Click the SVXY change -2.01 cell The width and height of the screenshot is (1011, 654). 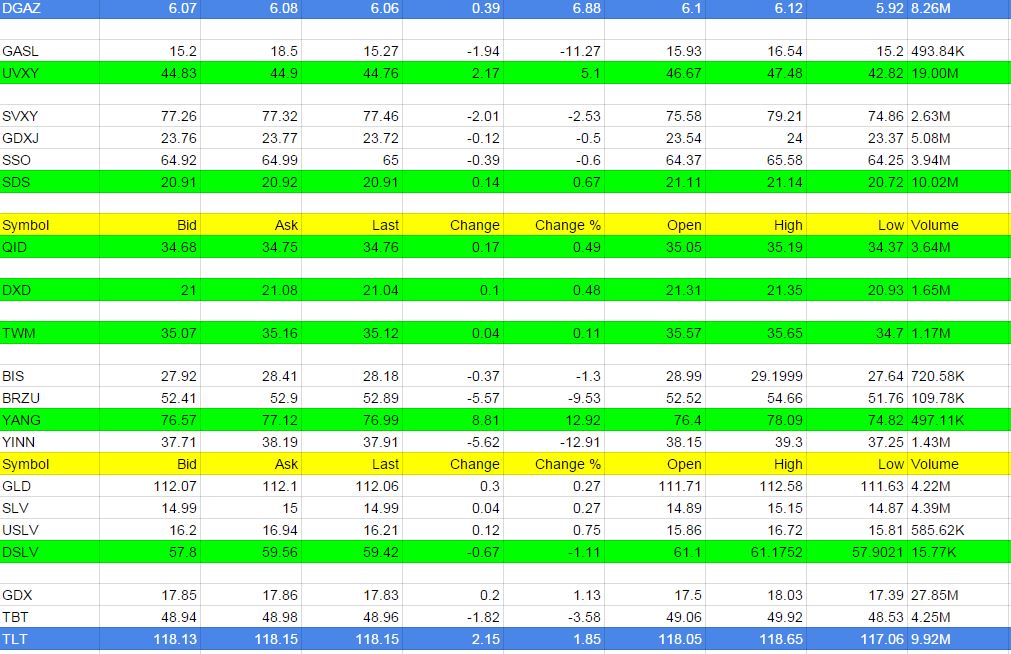pyautogui.click(x=453, y=116)
